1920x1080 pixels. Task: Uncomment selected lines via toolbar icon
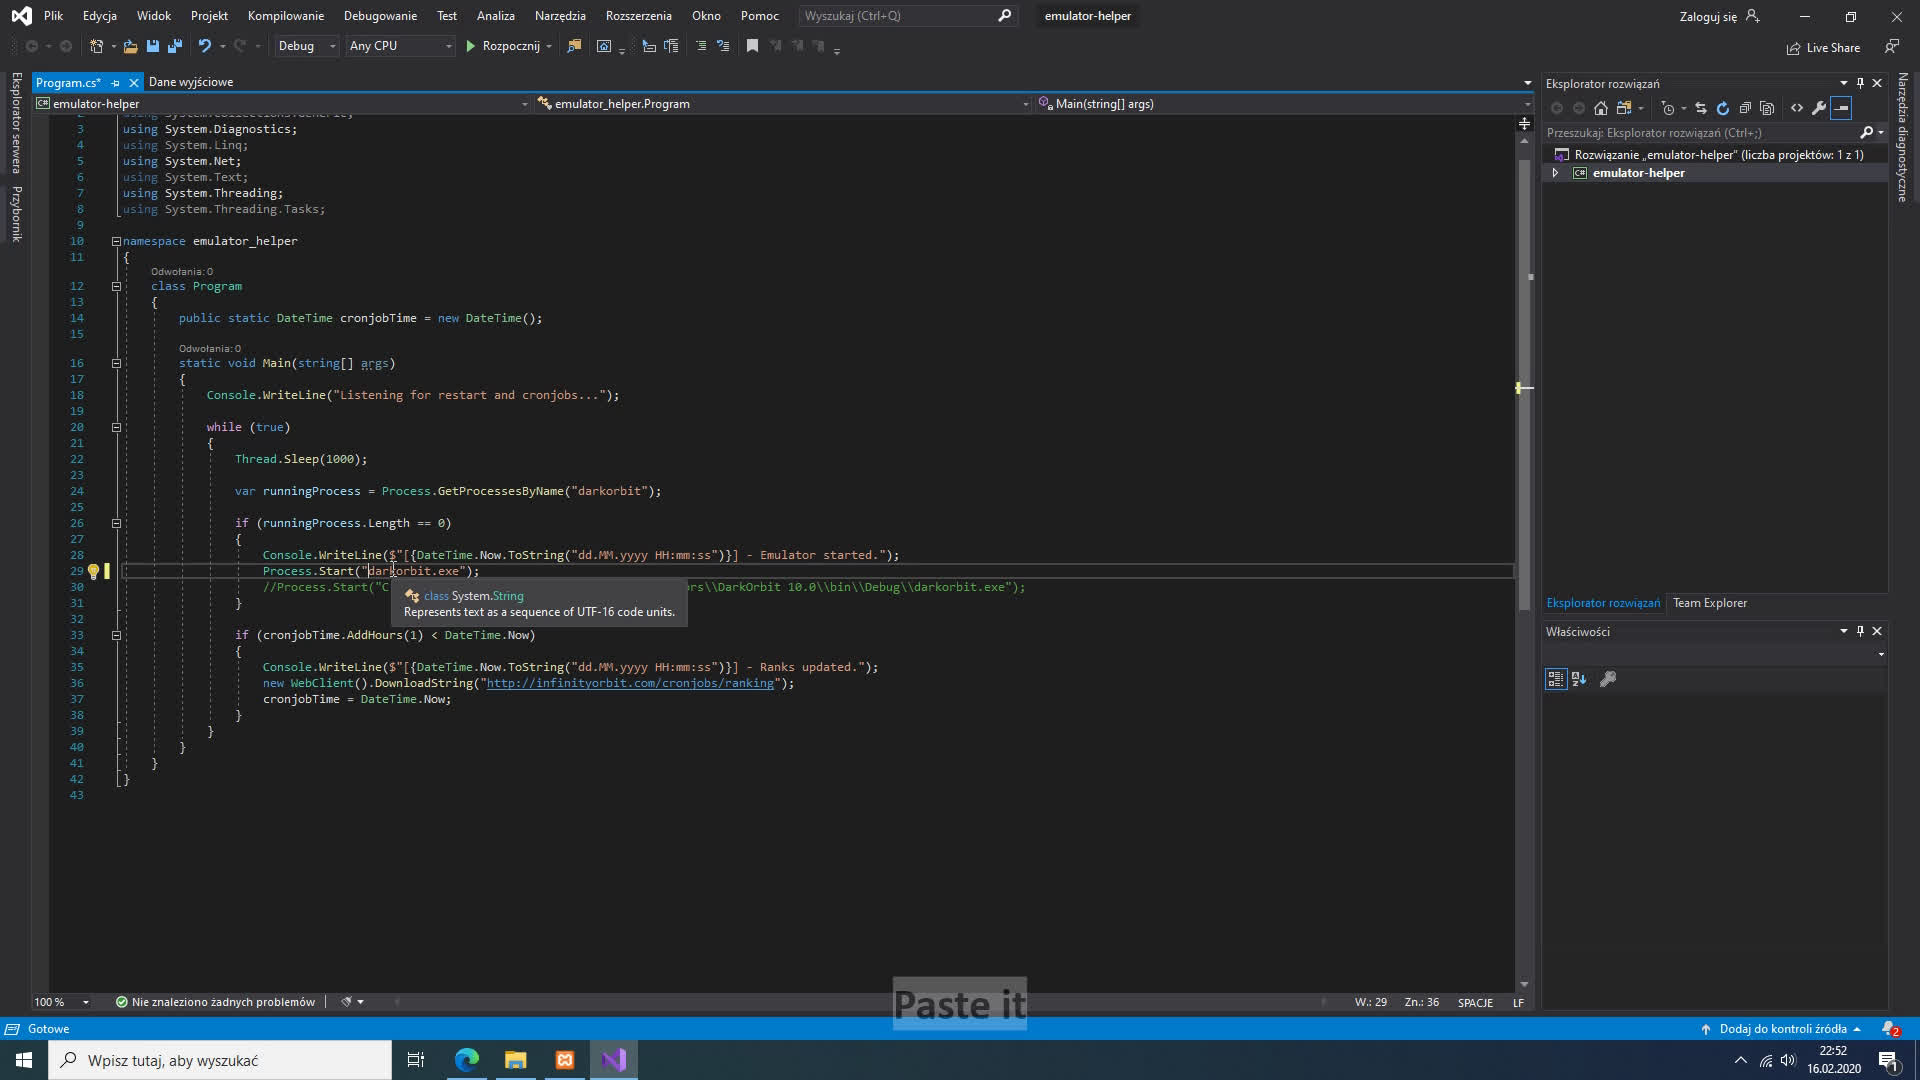click(x=723, y=46)
